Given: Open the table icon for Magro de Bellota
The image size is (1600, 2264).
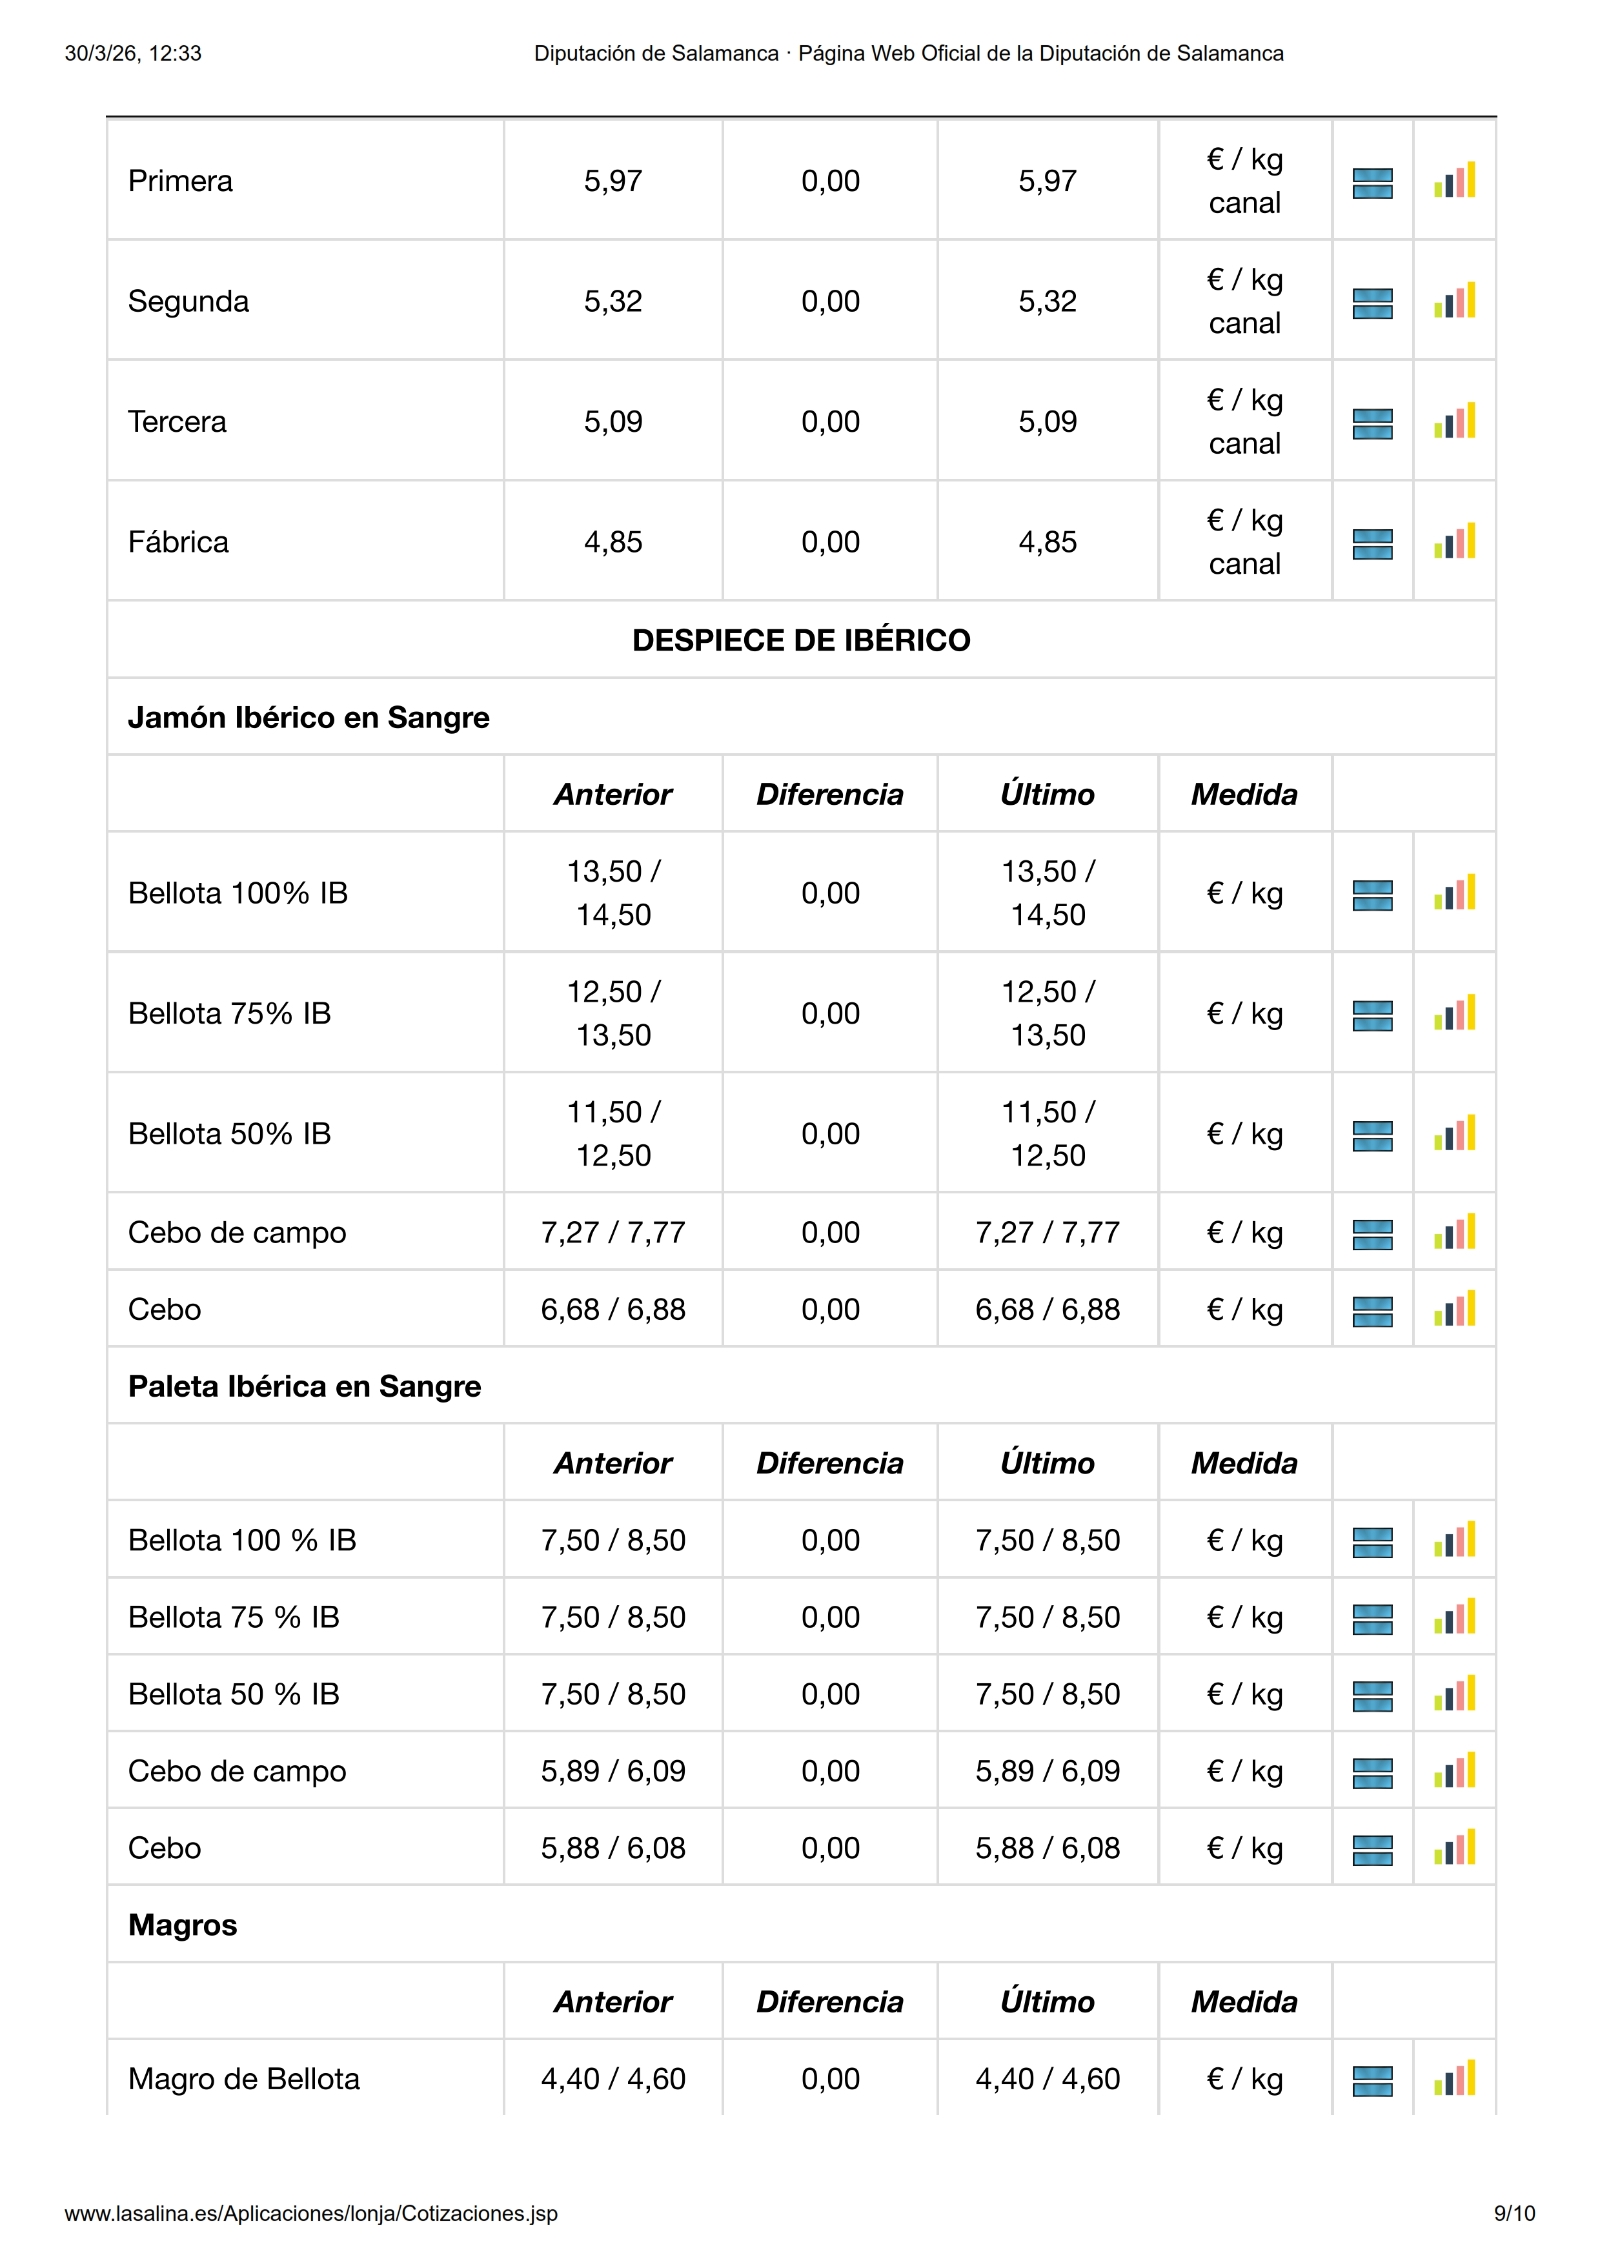Looking at the screenshot, I should (1372, 2081).
